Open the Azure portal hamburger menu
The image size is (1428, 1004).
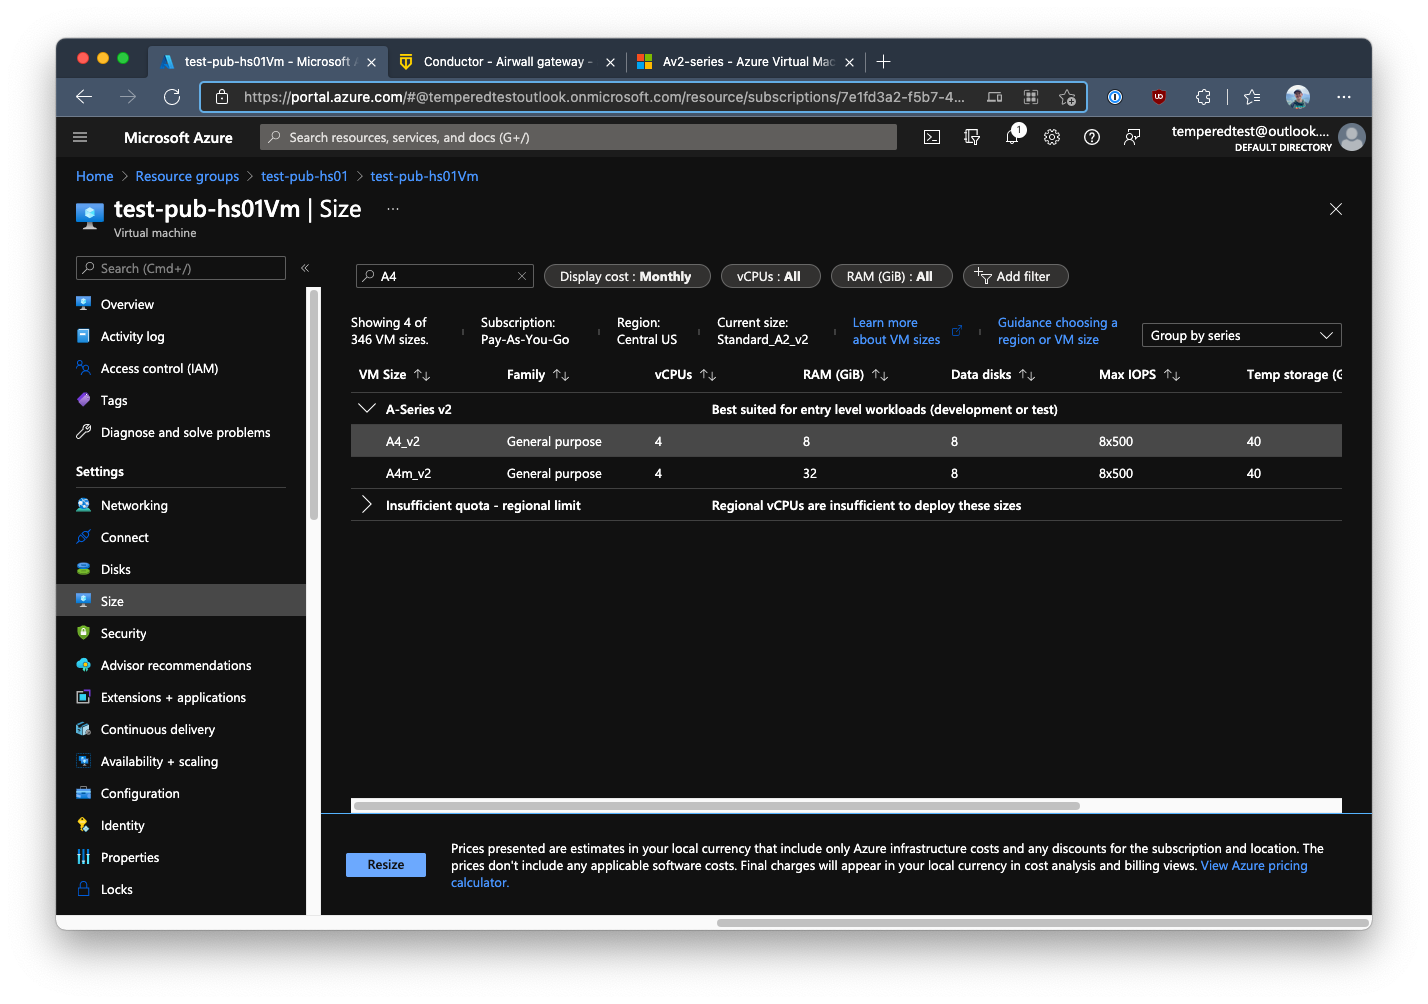(80, 137)
